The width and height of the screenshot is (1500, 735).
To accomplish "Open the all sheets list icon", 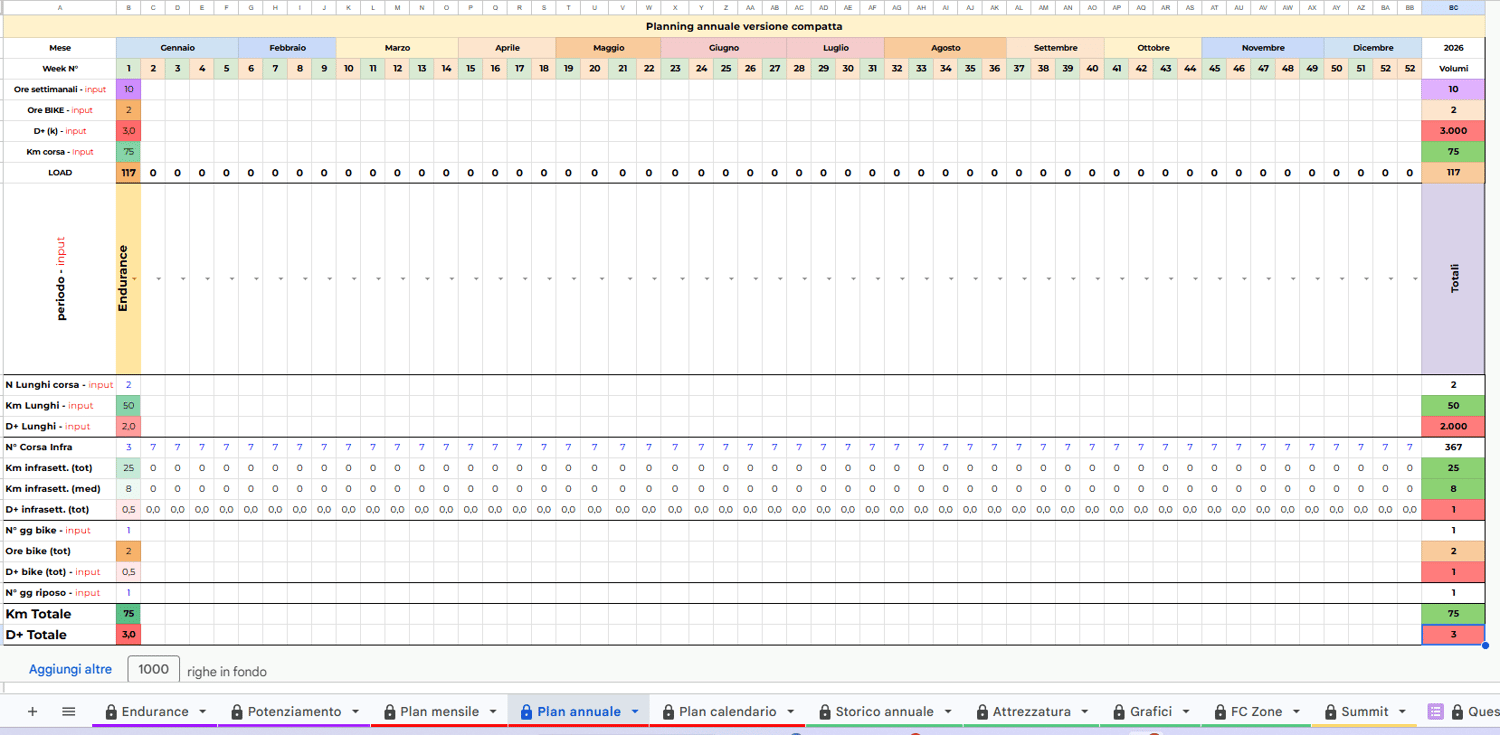I will click(x=69, y=711).
